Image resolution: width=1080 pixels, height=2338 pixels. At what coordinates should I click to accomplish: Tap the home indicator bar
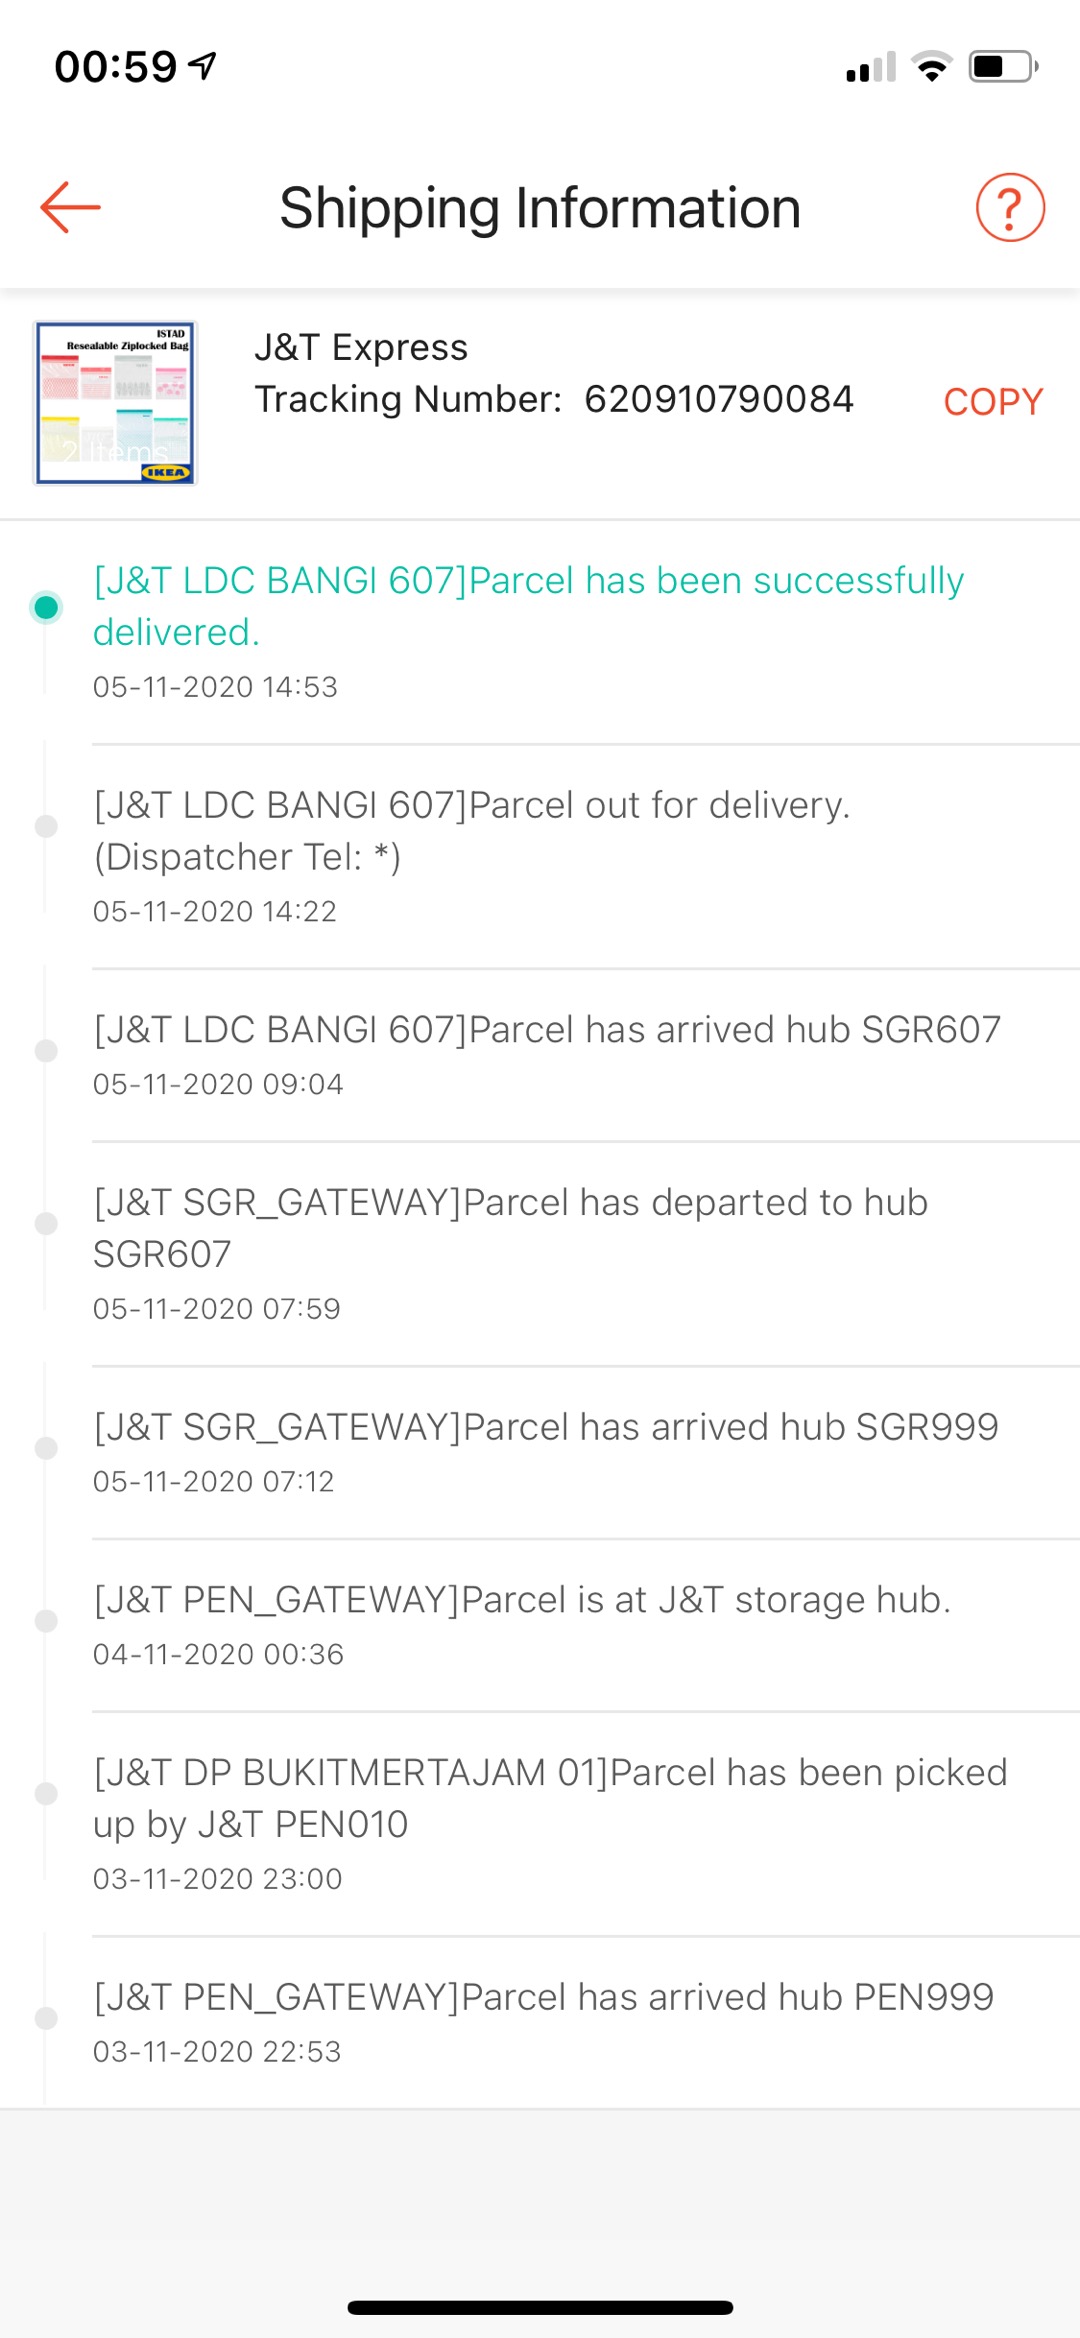tap(540, 2308)
